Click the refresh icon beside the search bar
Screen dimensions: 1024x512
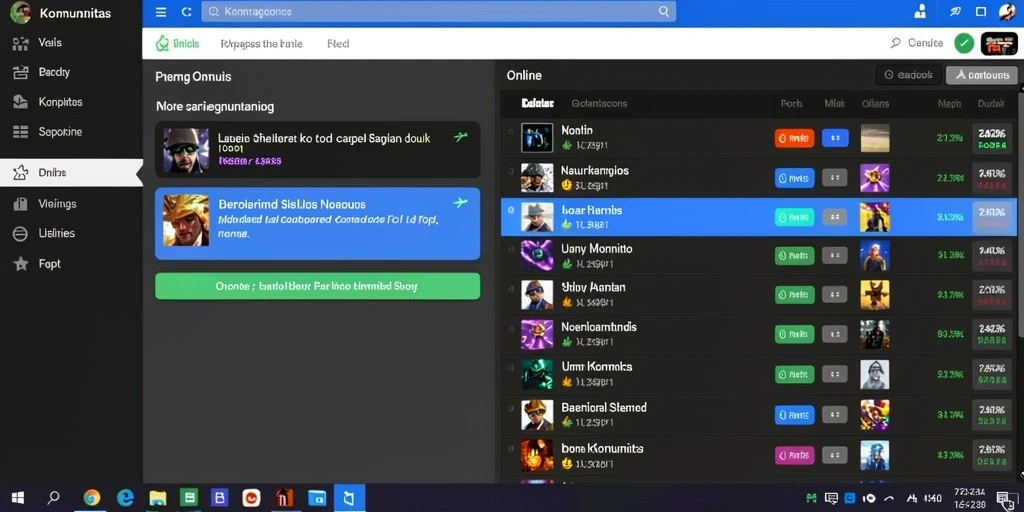pyautogui.click(x=186, y=12)
